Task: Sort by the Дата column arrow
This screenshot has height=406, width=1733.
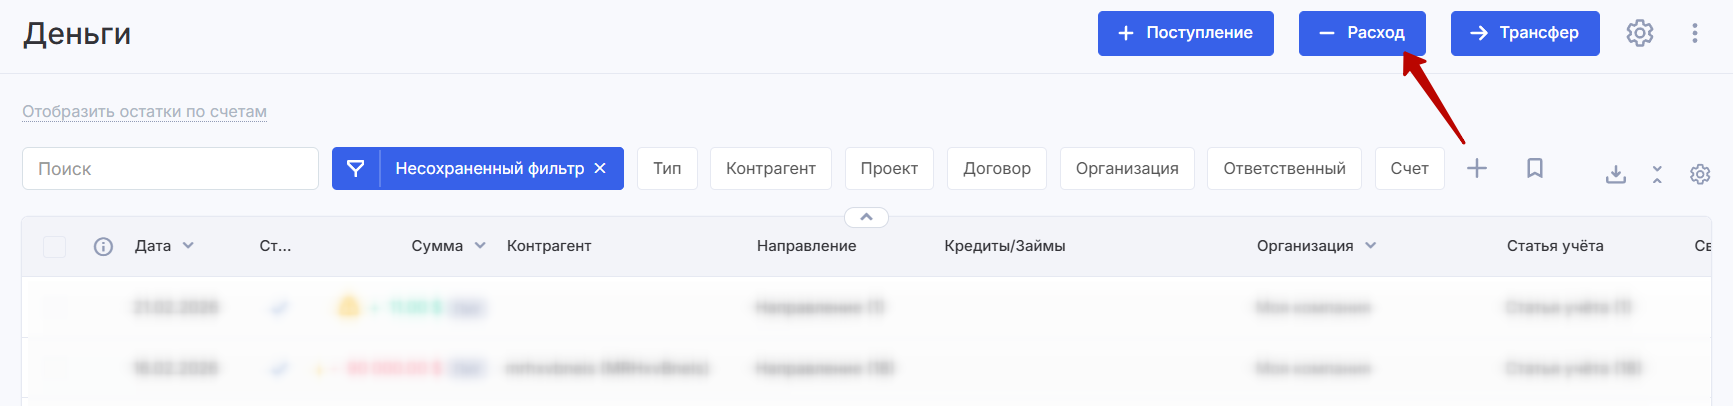Action: [188, 246]
